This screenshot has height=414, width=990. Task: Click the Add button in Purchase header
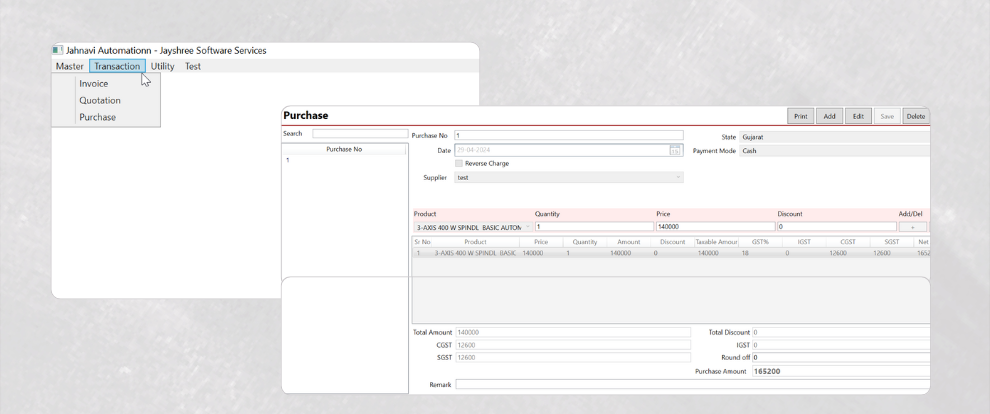click(x=829, y=116)
